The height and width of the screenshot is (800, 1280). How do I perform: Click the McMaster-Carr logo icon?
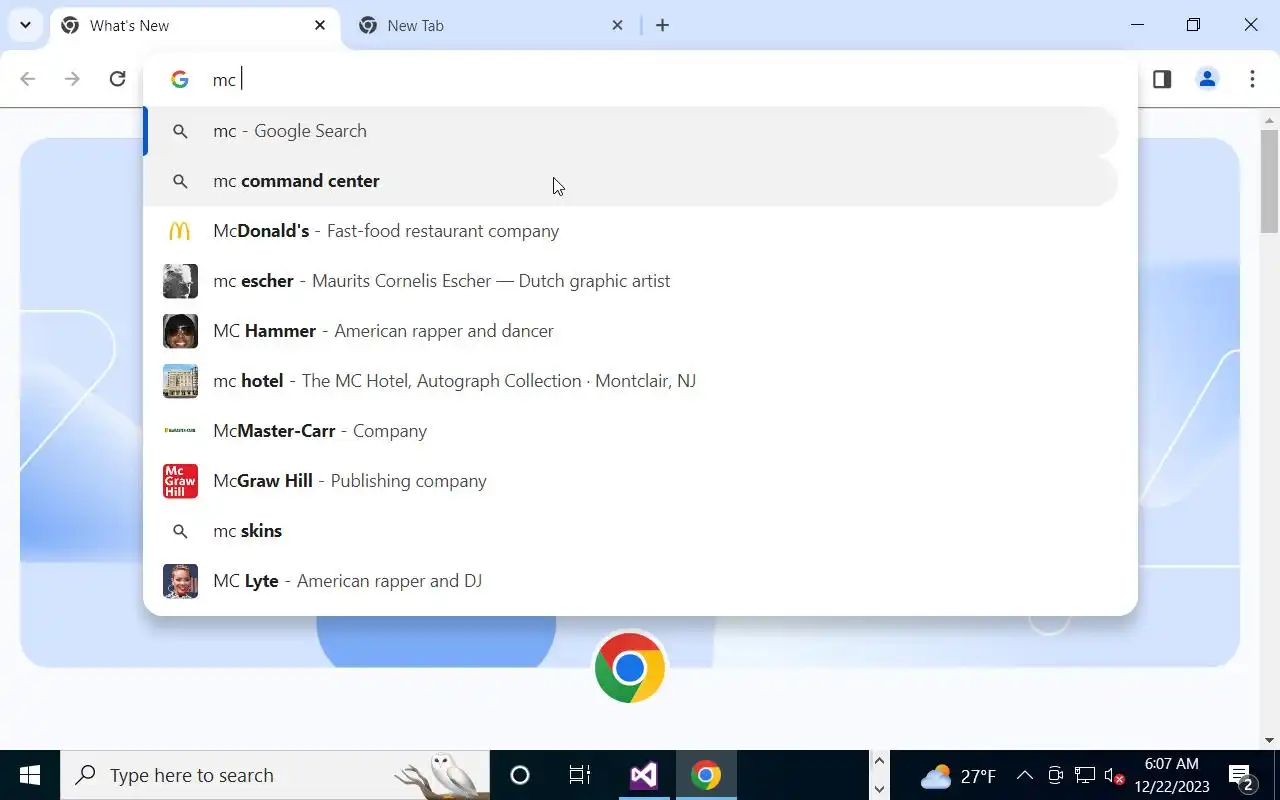click(x=180, y=431)
